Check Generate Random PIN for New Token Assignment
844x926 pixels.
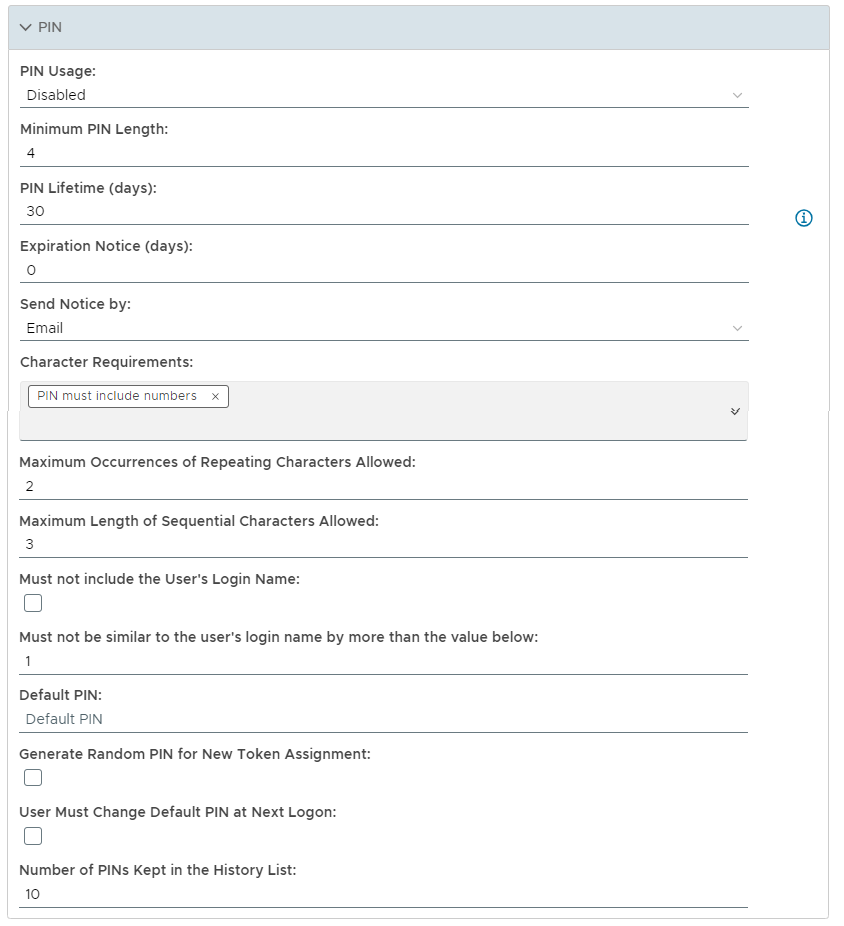click(33, 777)
